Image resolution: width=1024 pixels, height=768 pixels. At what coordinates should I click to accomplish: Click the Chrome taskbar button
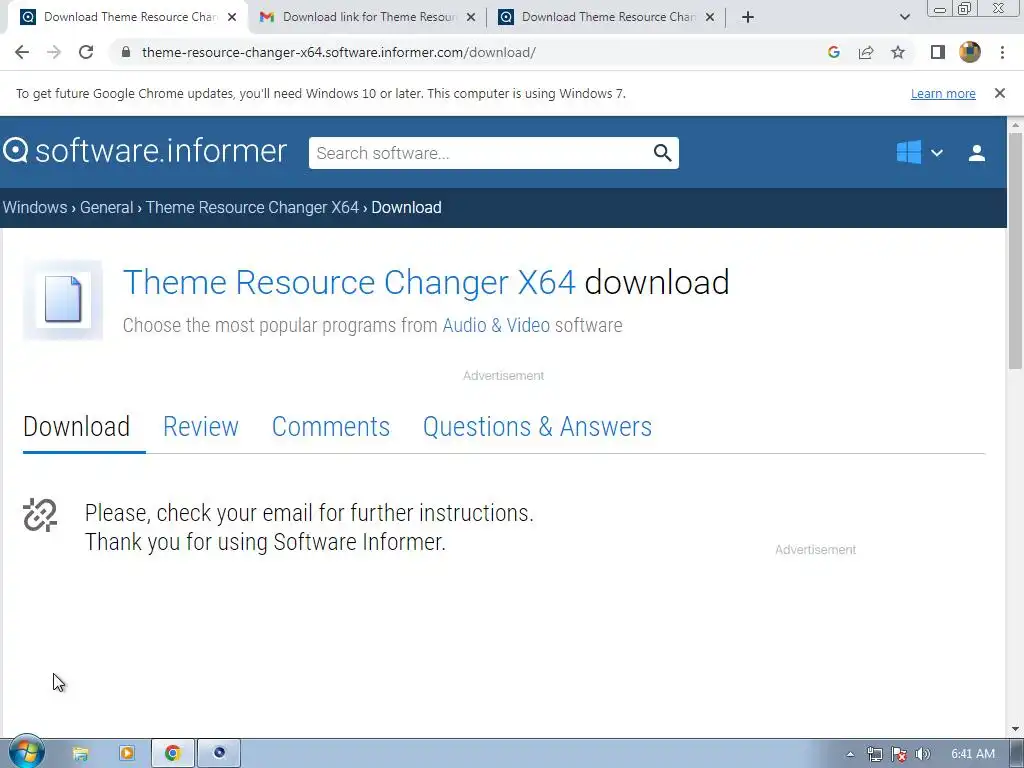[172, 754]
